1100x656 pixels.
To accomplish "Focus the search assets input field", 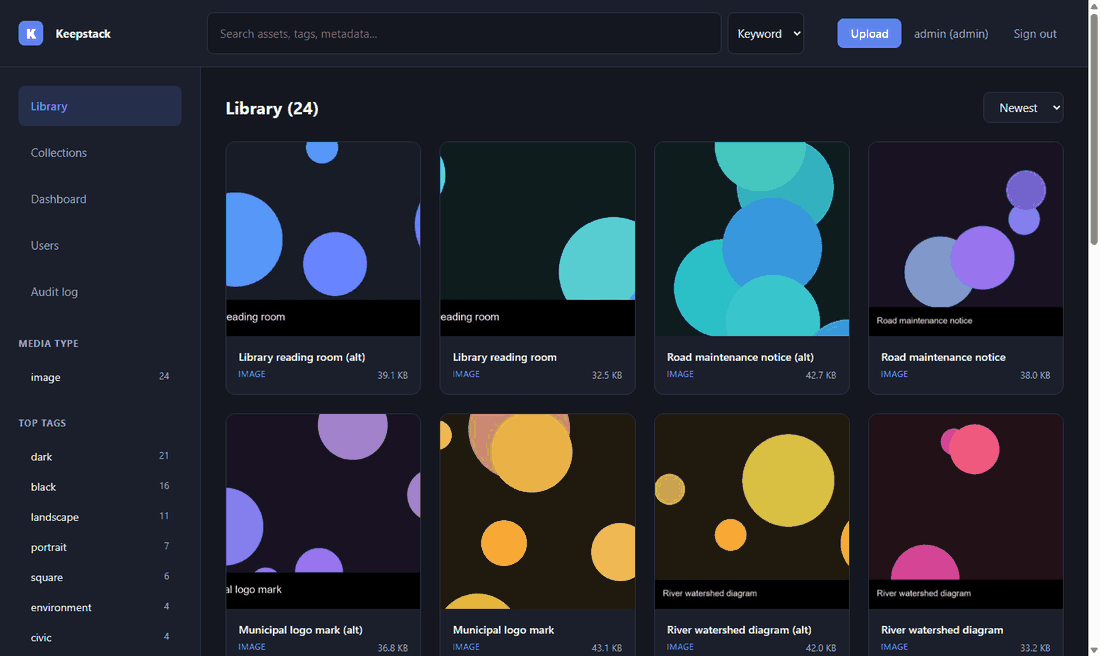I will [464, 33].
